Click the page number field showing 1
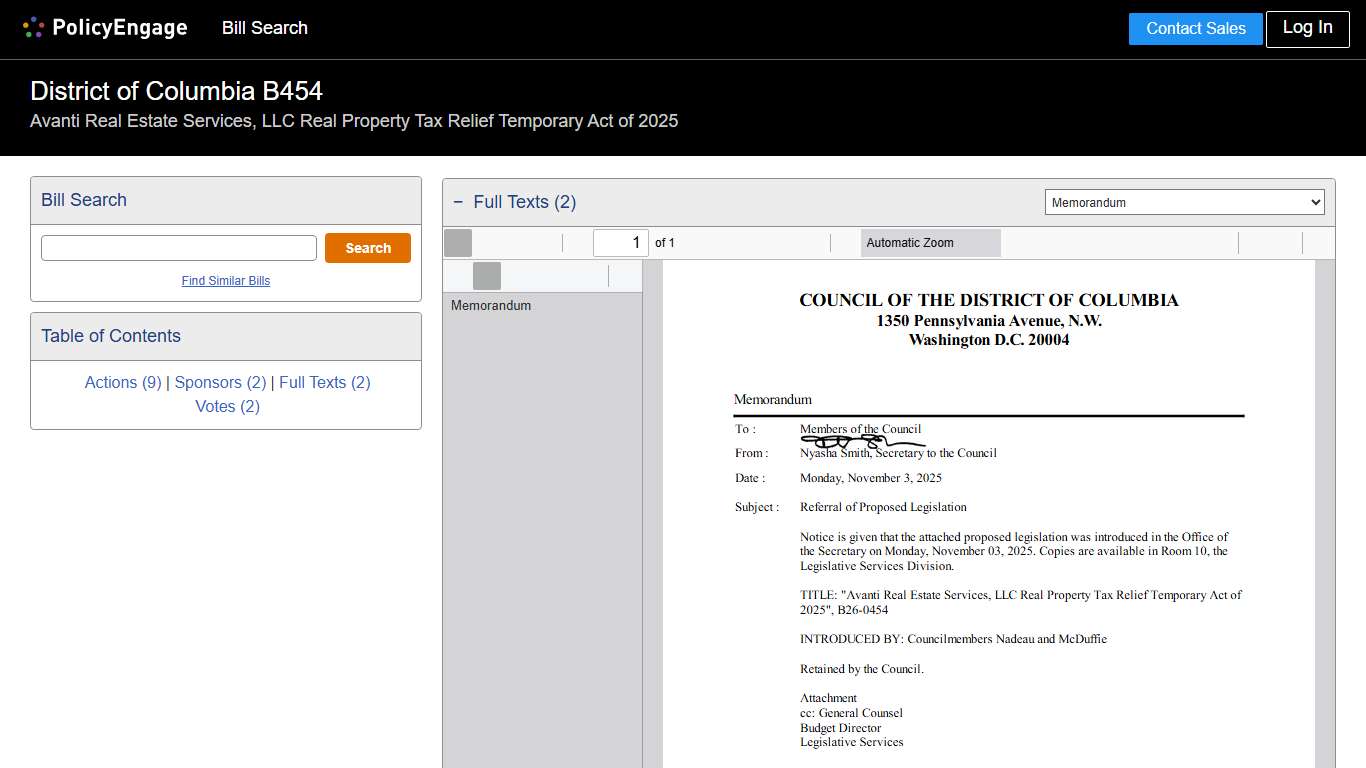 coord(620,242)
